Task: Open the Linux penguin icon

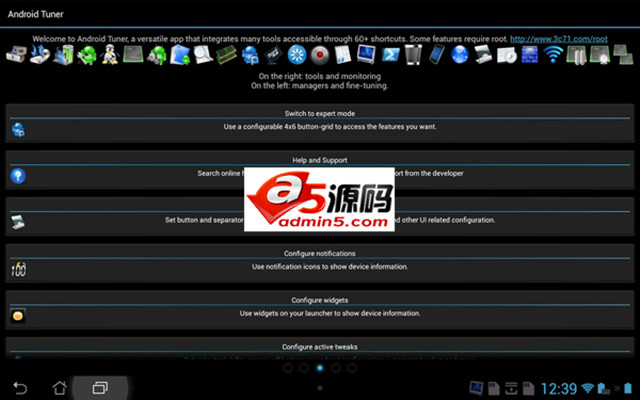Action: point(110,55)
